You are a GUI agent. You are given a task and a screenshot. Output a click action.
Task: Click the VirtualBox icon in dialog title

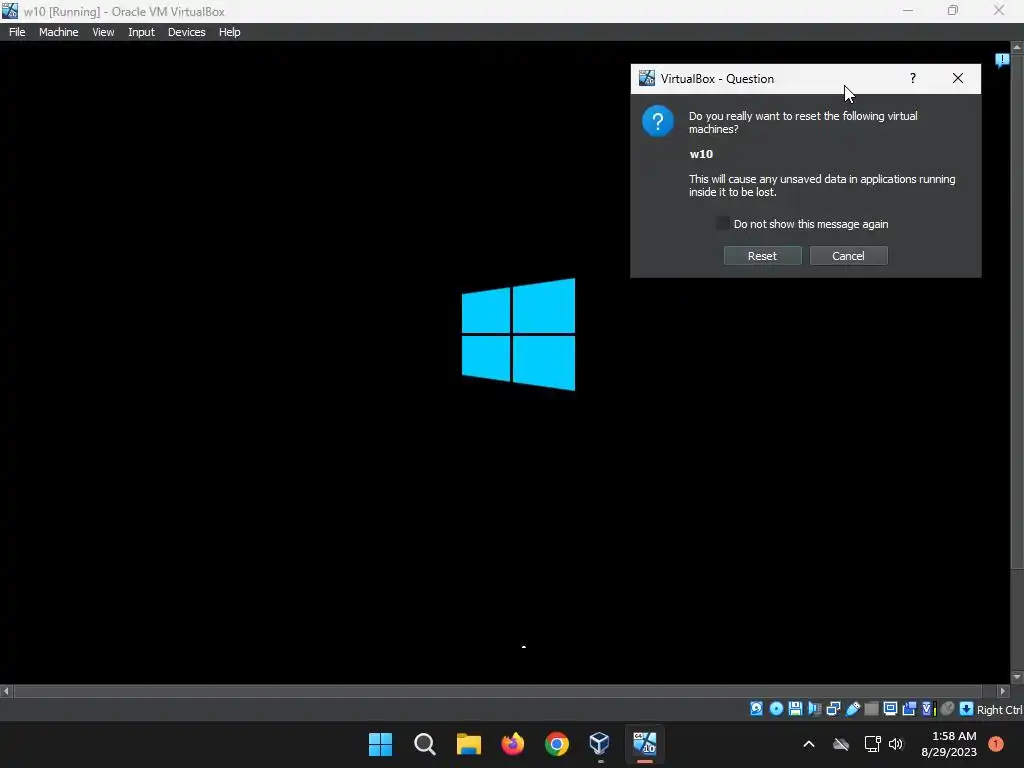coord(647,78)
